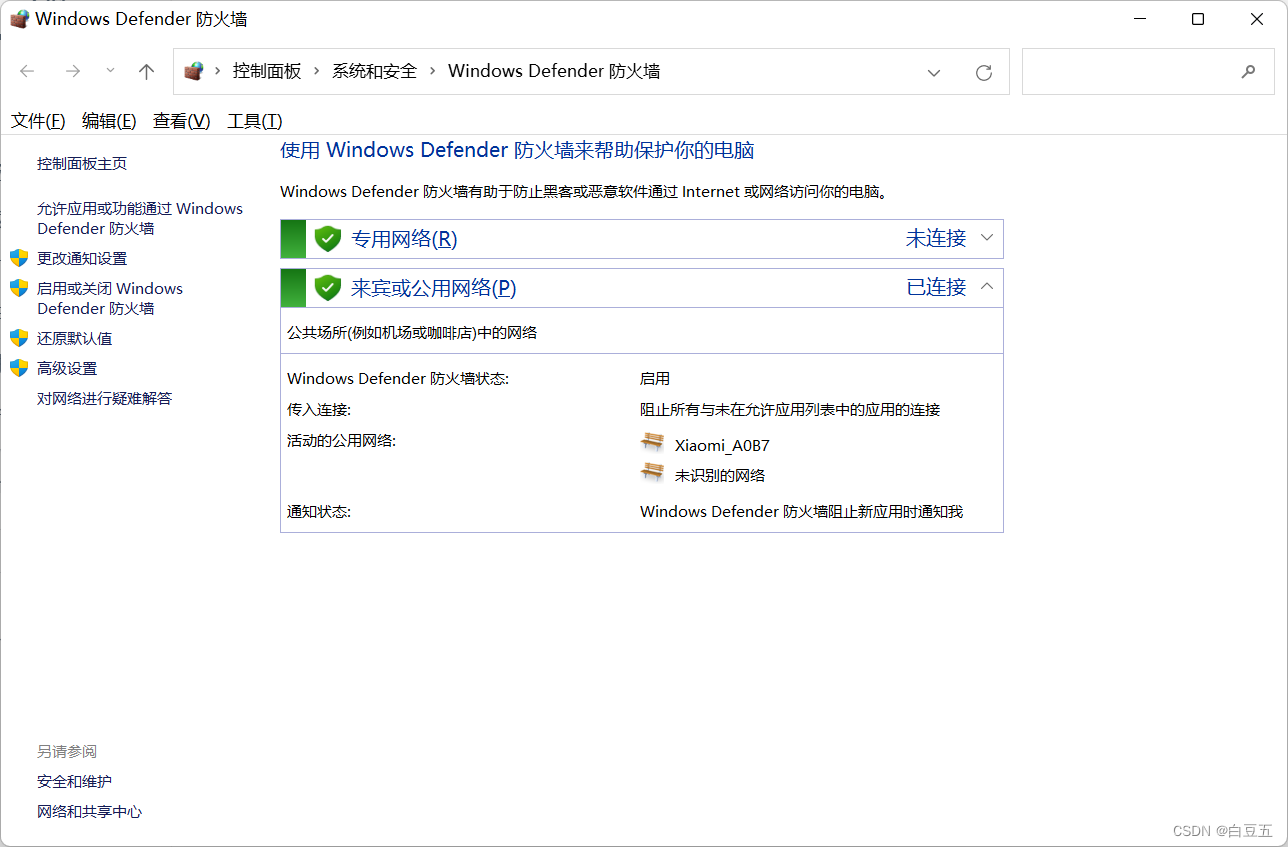
Task: Click the shield icon beside 高级设置
Action: [19, 368]
